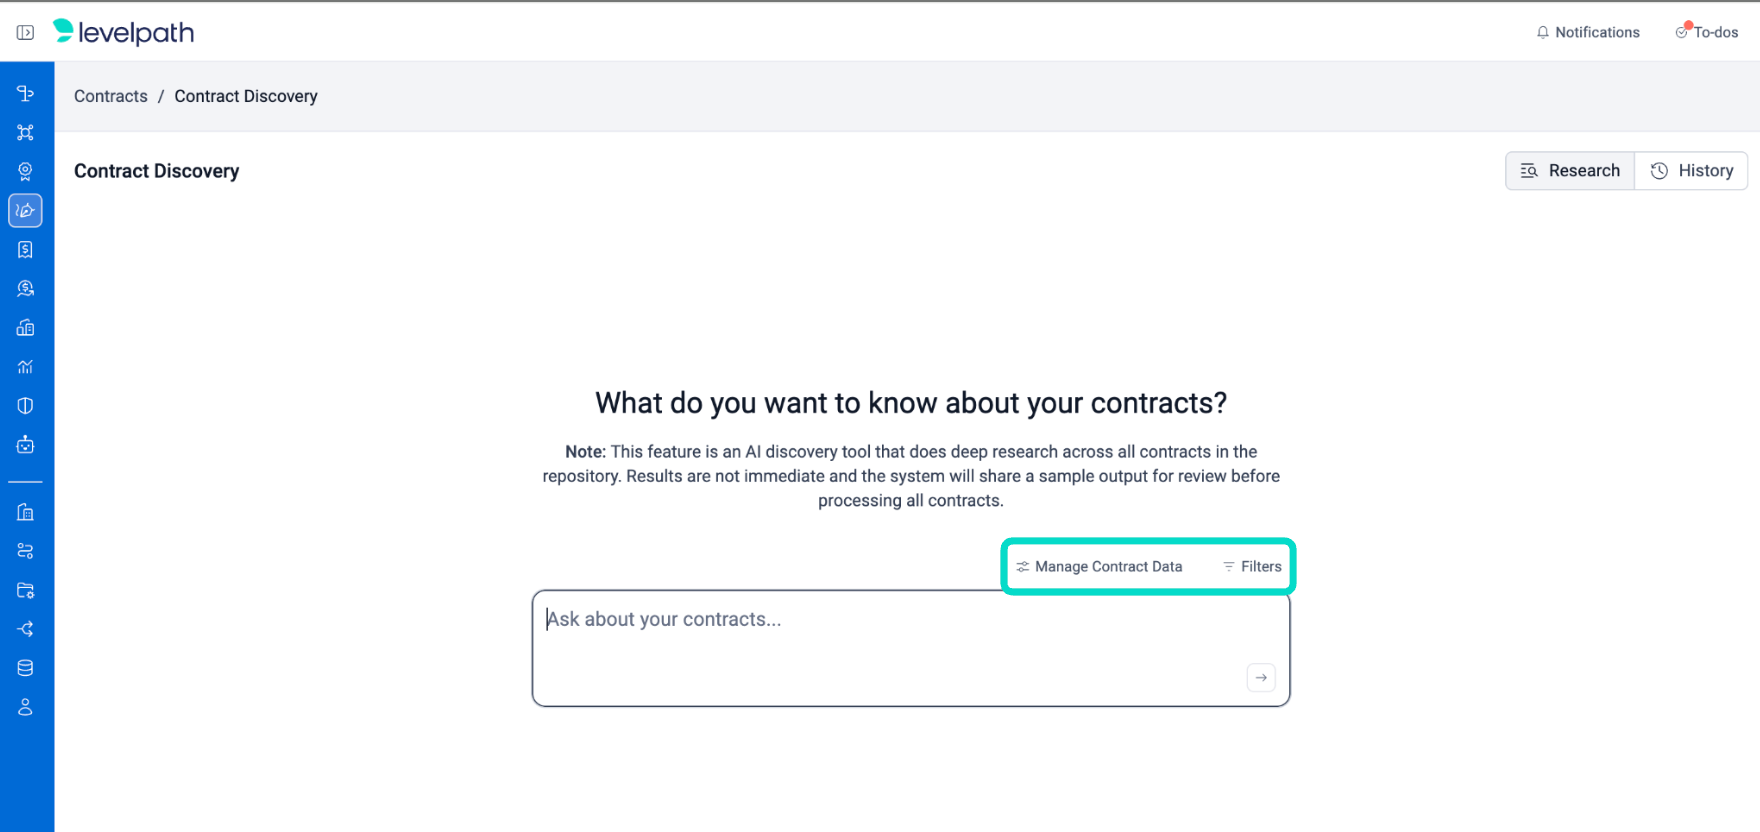Click the shield icon in sidebar
The image size is (1760, 832).
click(26, 405)
